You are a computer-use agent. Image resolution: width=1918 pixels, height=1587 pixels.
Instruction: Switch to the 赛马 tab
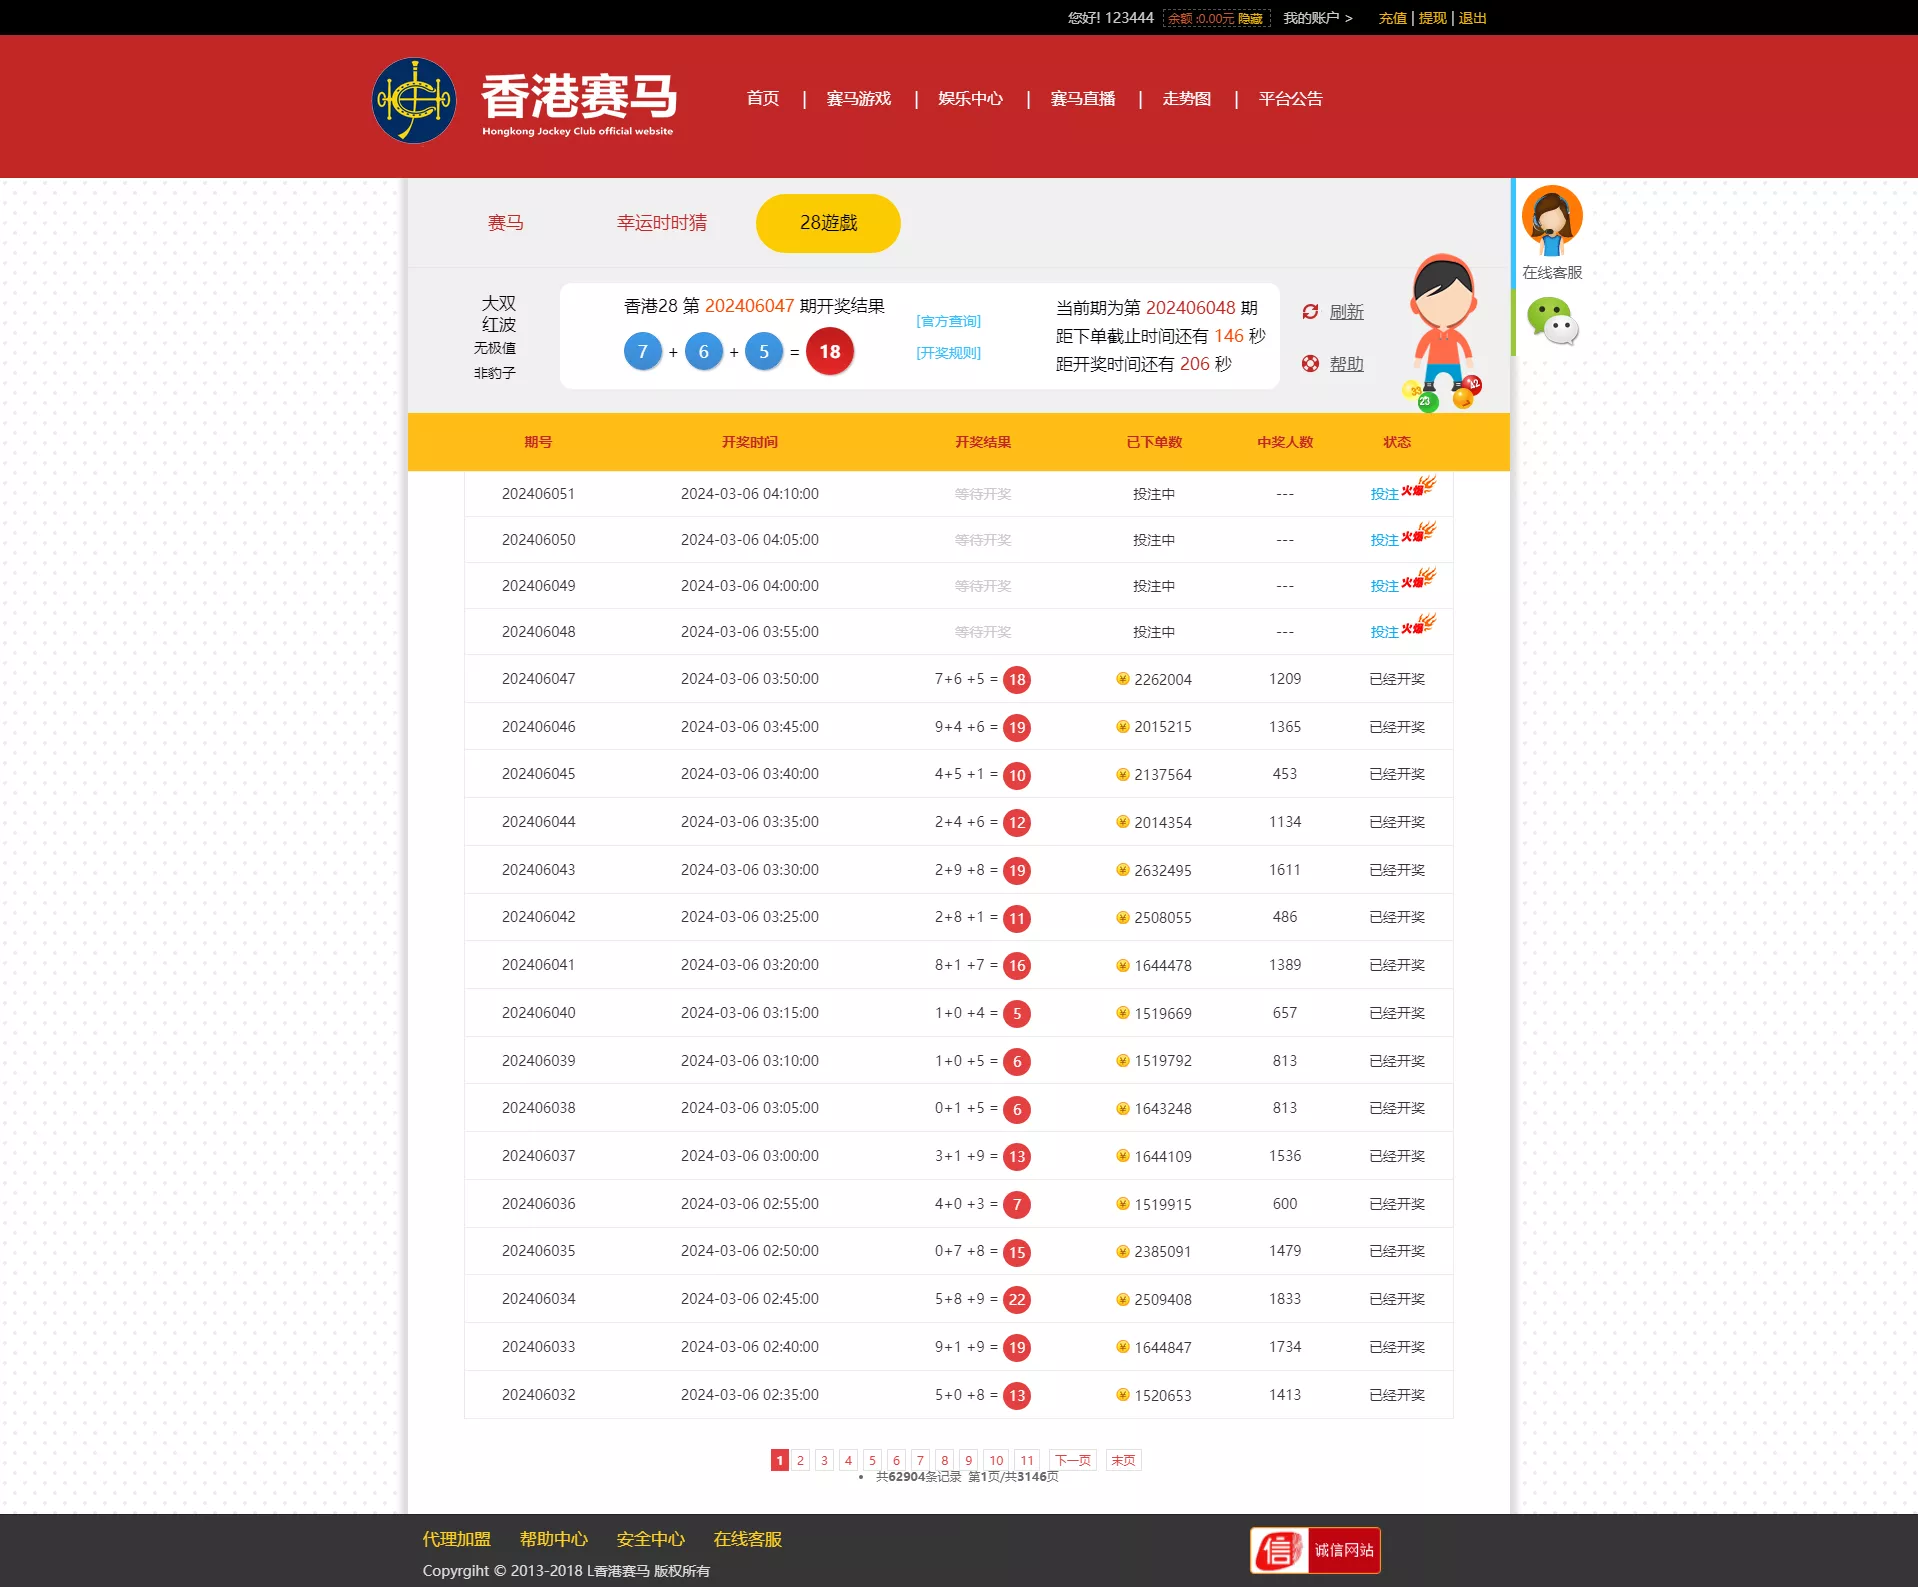(506, 223)
